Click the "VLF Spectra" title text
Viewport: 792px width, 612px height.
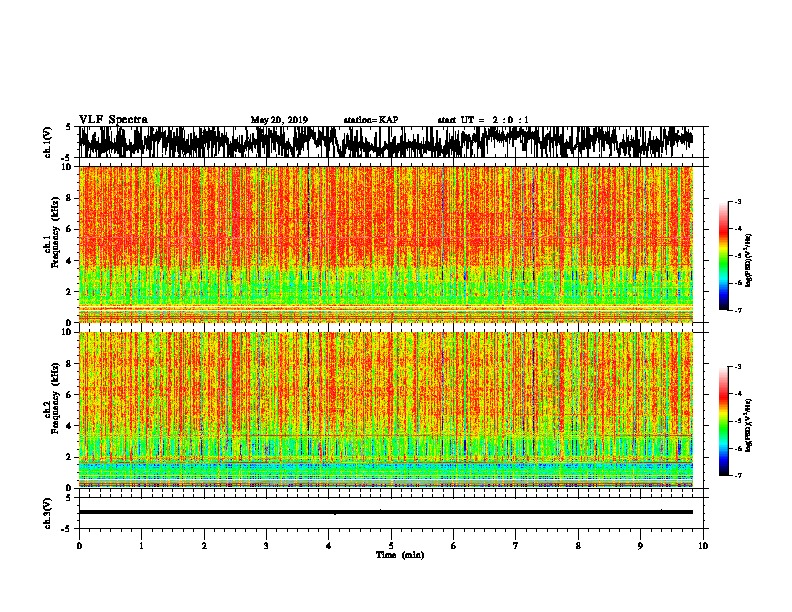click(113, 120)
